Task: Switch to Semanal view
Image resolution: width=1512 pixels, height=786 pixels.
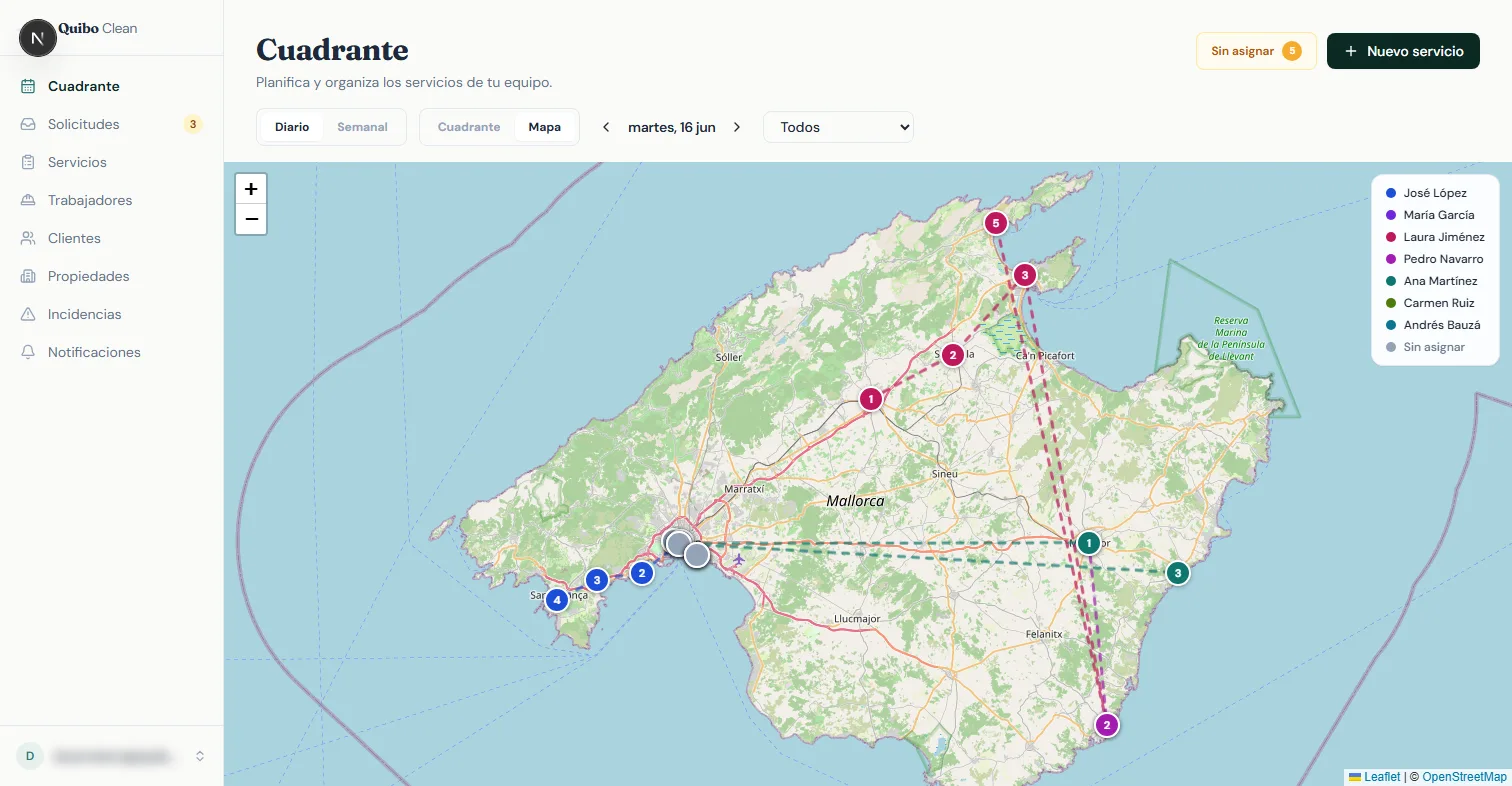Action: pos(362,127)
